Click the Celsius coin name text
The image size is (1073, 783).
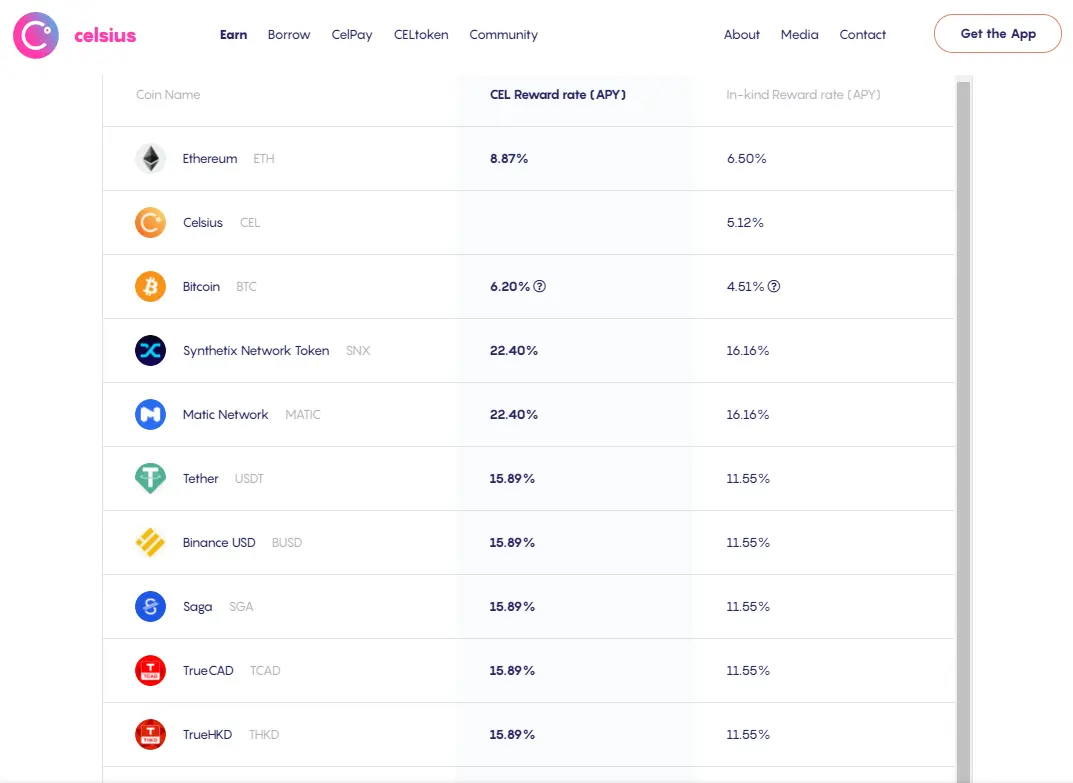click(203, 222)
